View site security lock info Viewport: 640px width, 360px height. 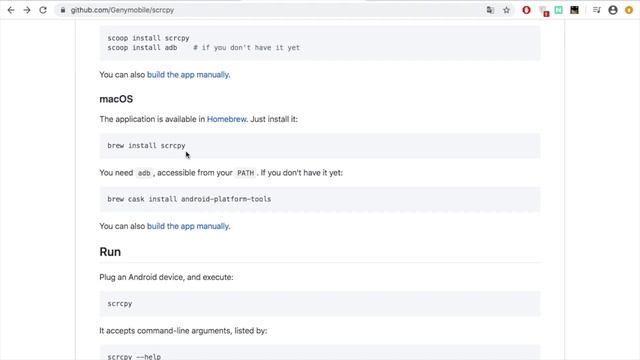(62, 10)
